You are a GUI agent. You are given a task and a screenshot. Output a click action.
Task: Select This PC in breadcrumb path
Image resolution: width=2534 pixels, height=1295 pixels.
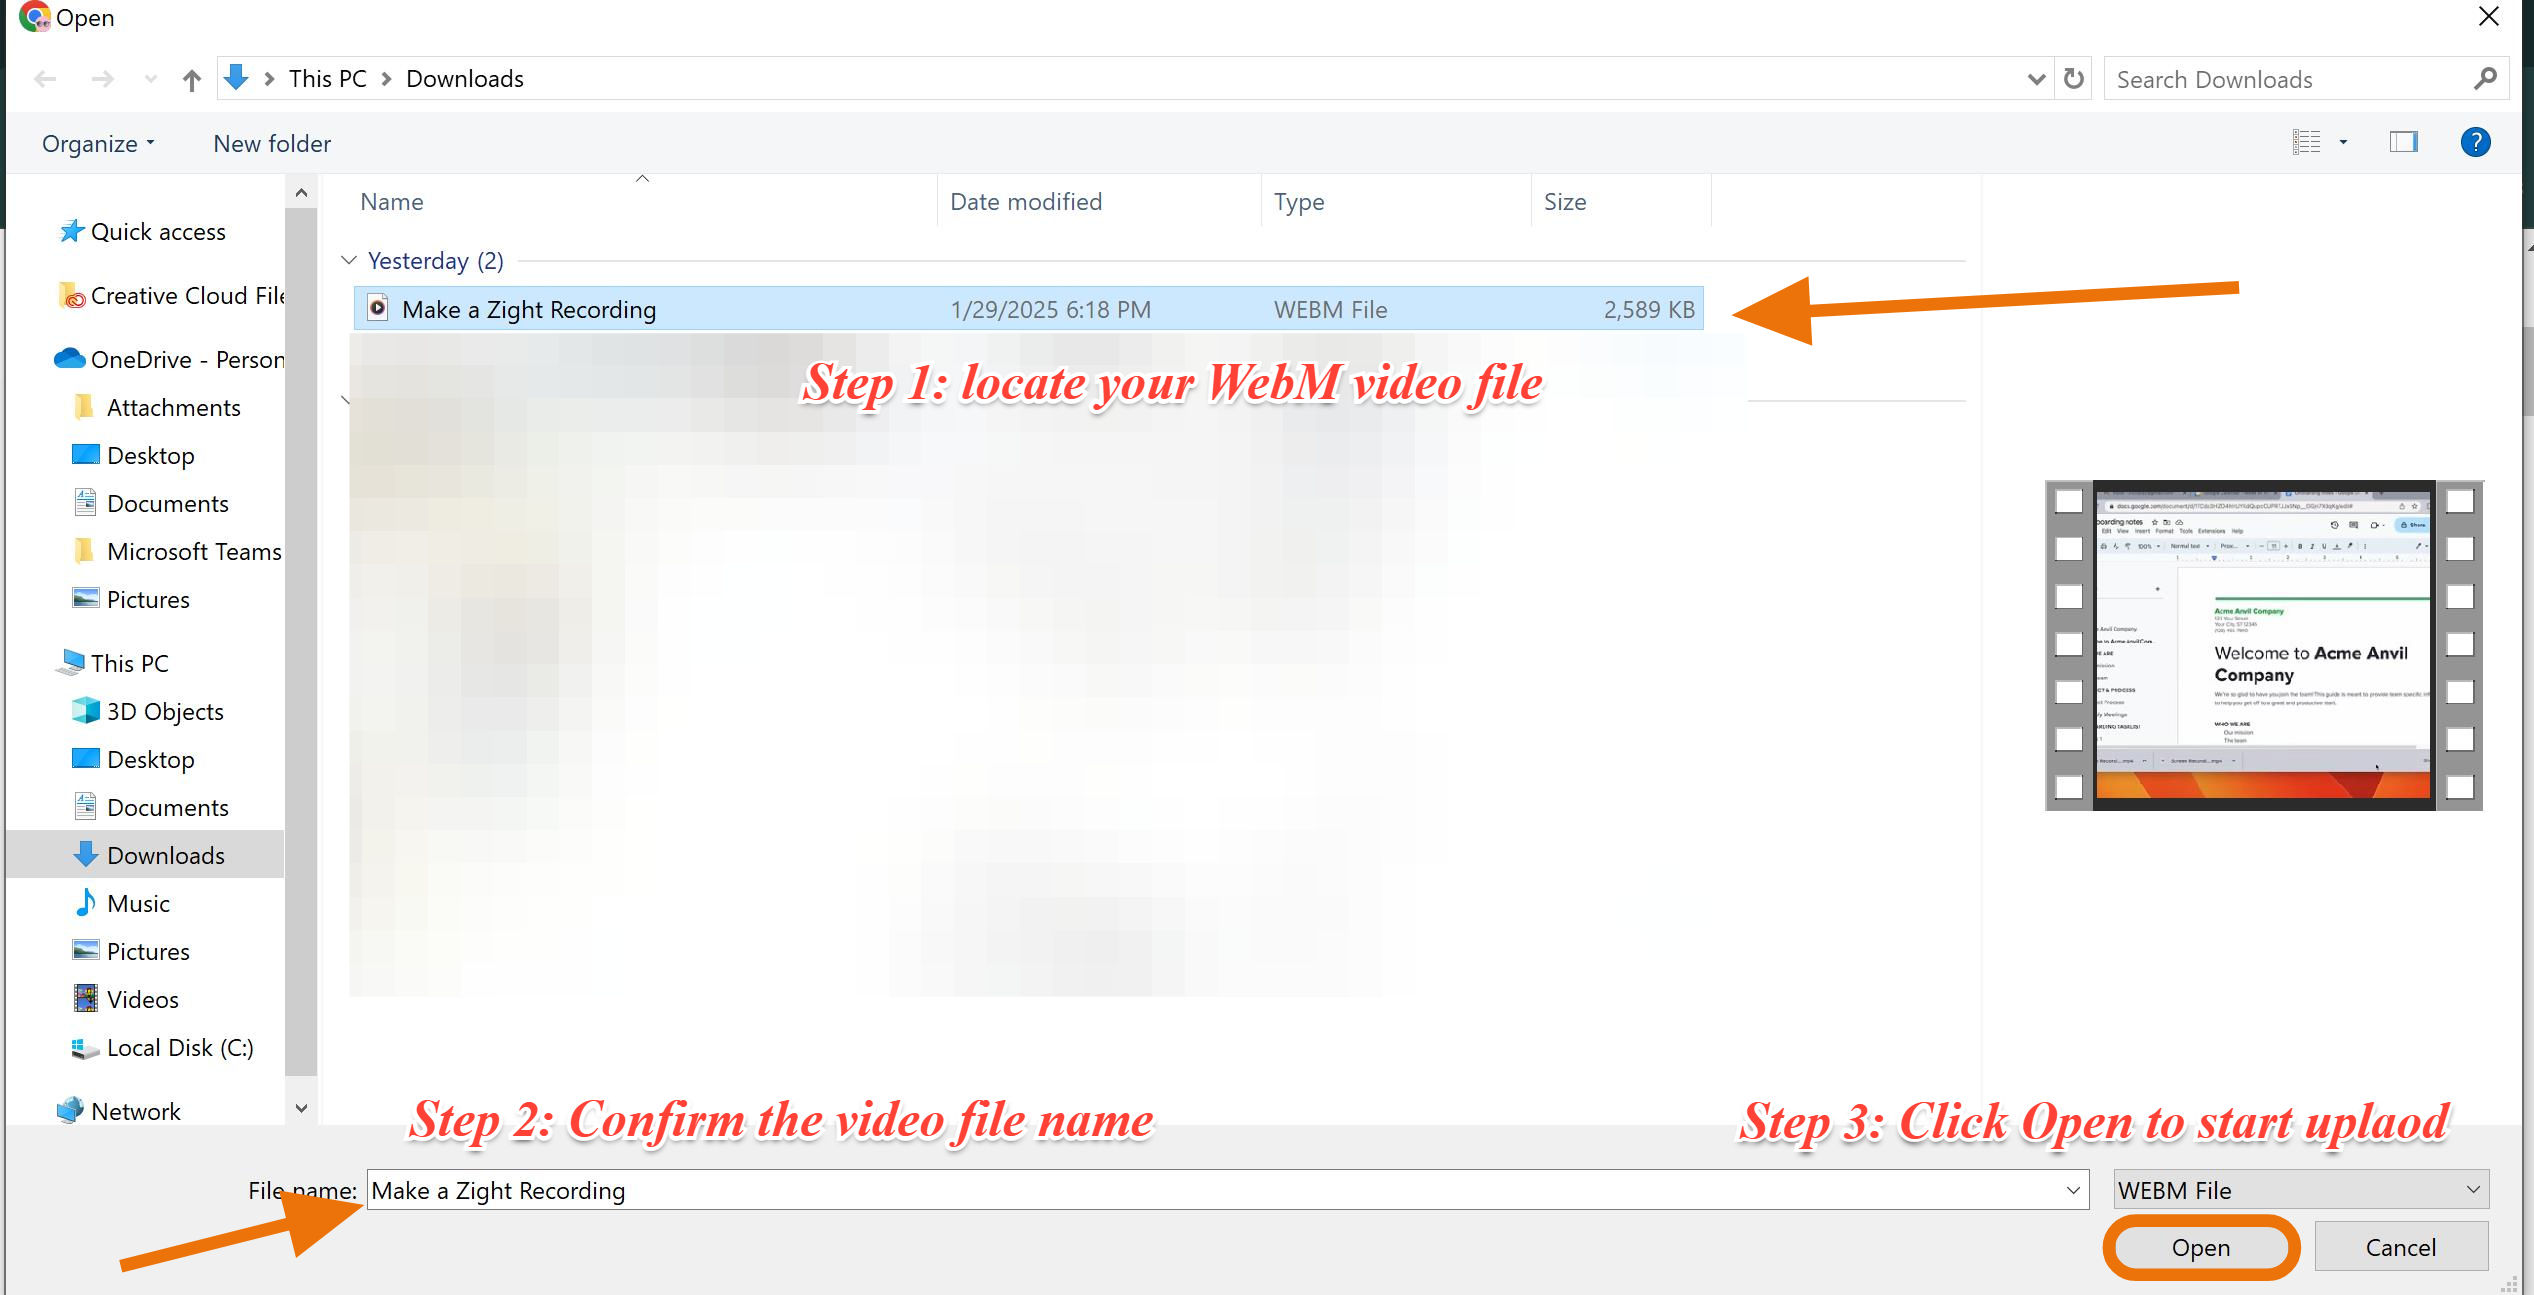pos(327,78)
